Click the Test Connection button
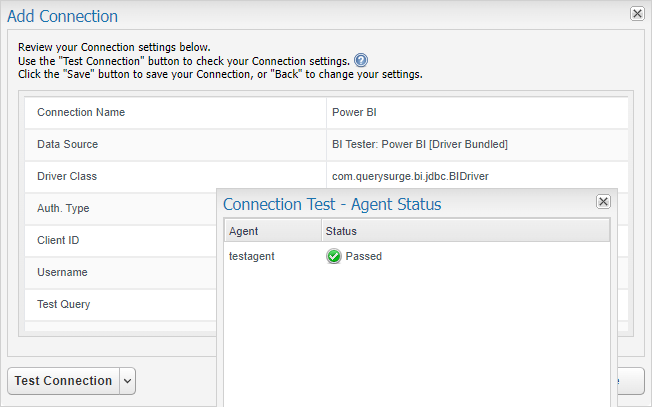 tap(64, 381)
